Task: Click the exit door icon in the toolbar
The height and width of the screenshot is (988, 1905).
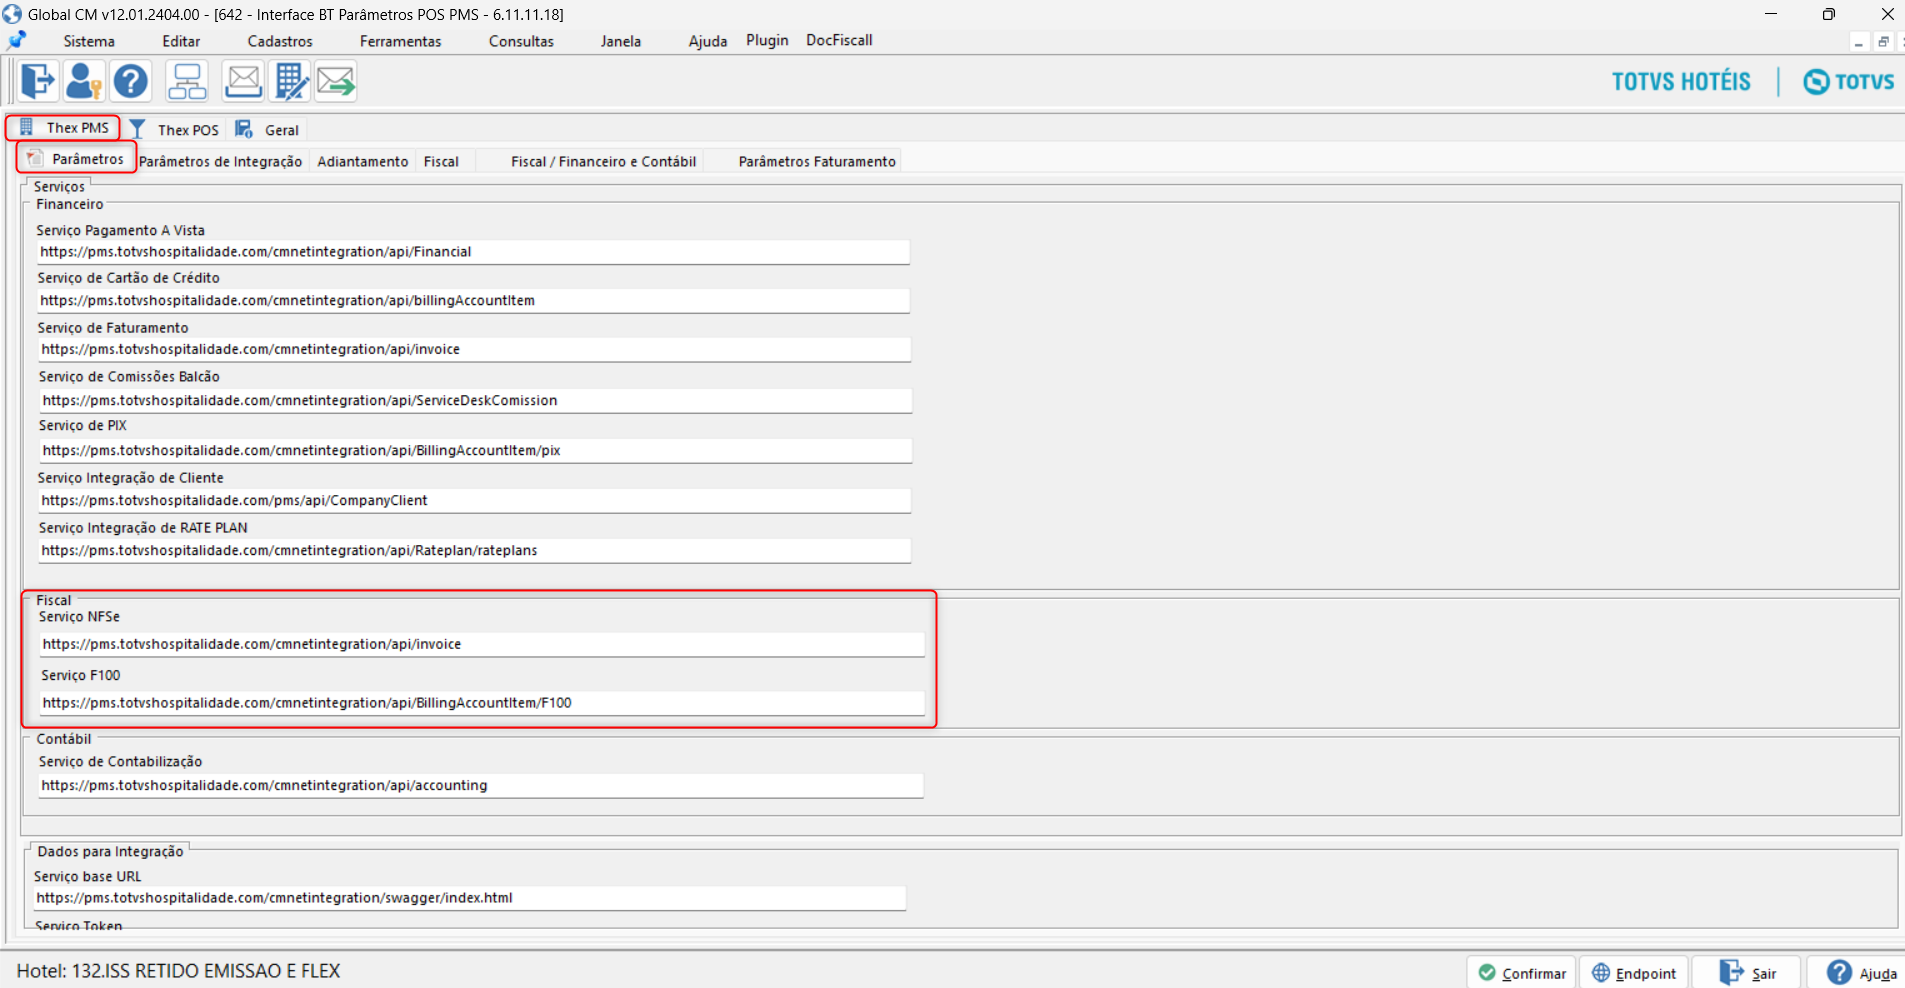Action: [x=37, y=81]
